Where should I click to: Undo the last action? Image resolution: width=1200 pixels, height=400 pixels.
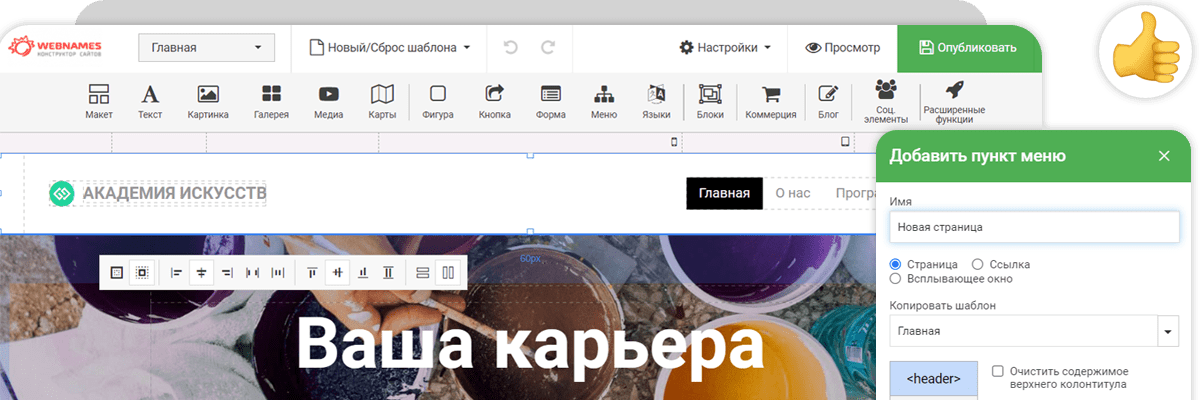[x=511, y=47]
